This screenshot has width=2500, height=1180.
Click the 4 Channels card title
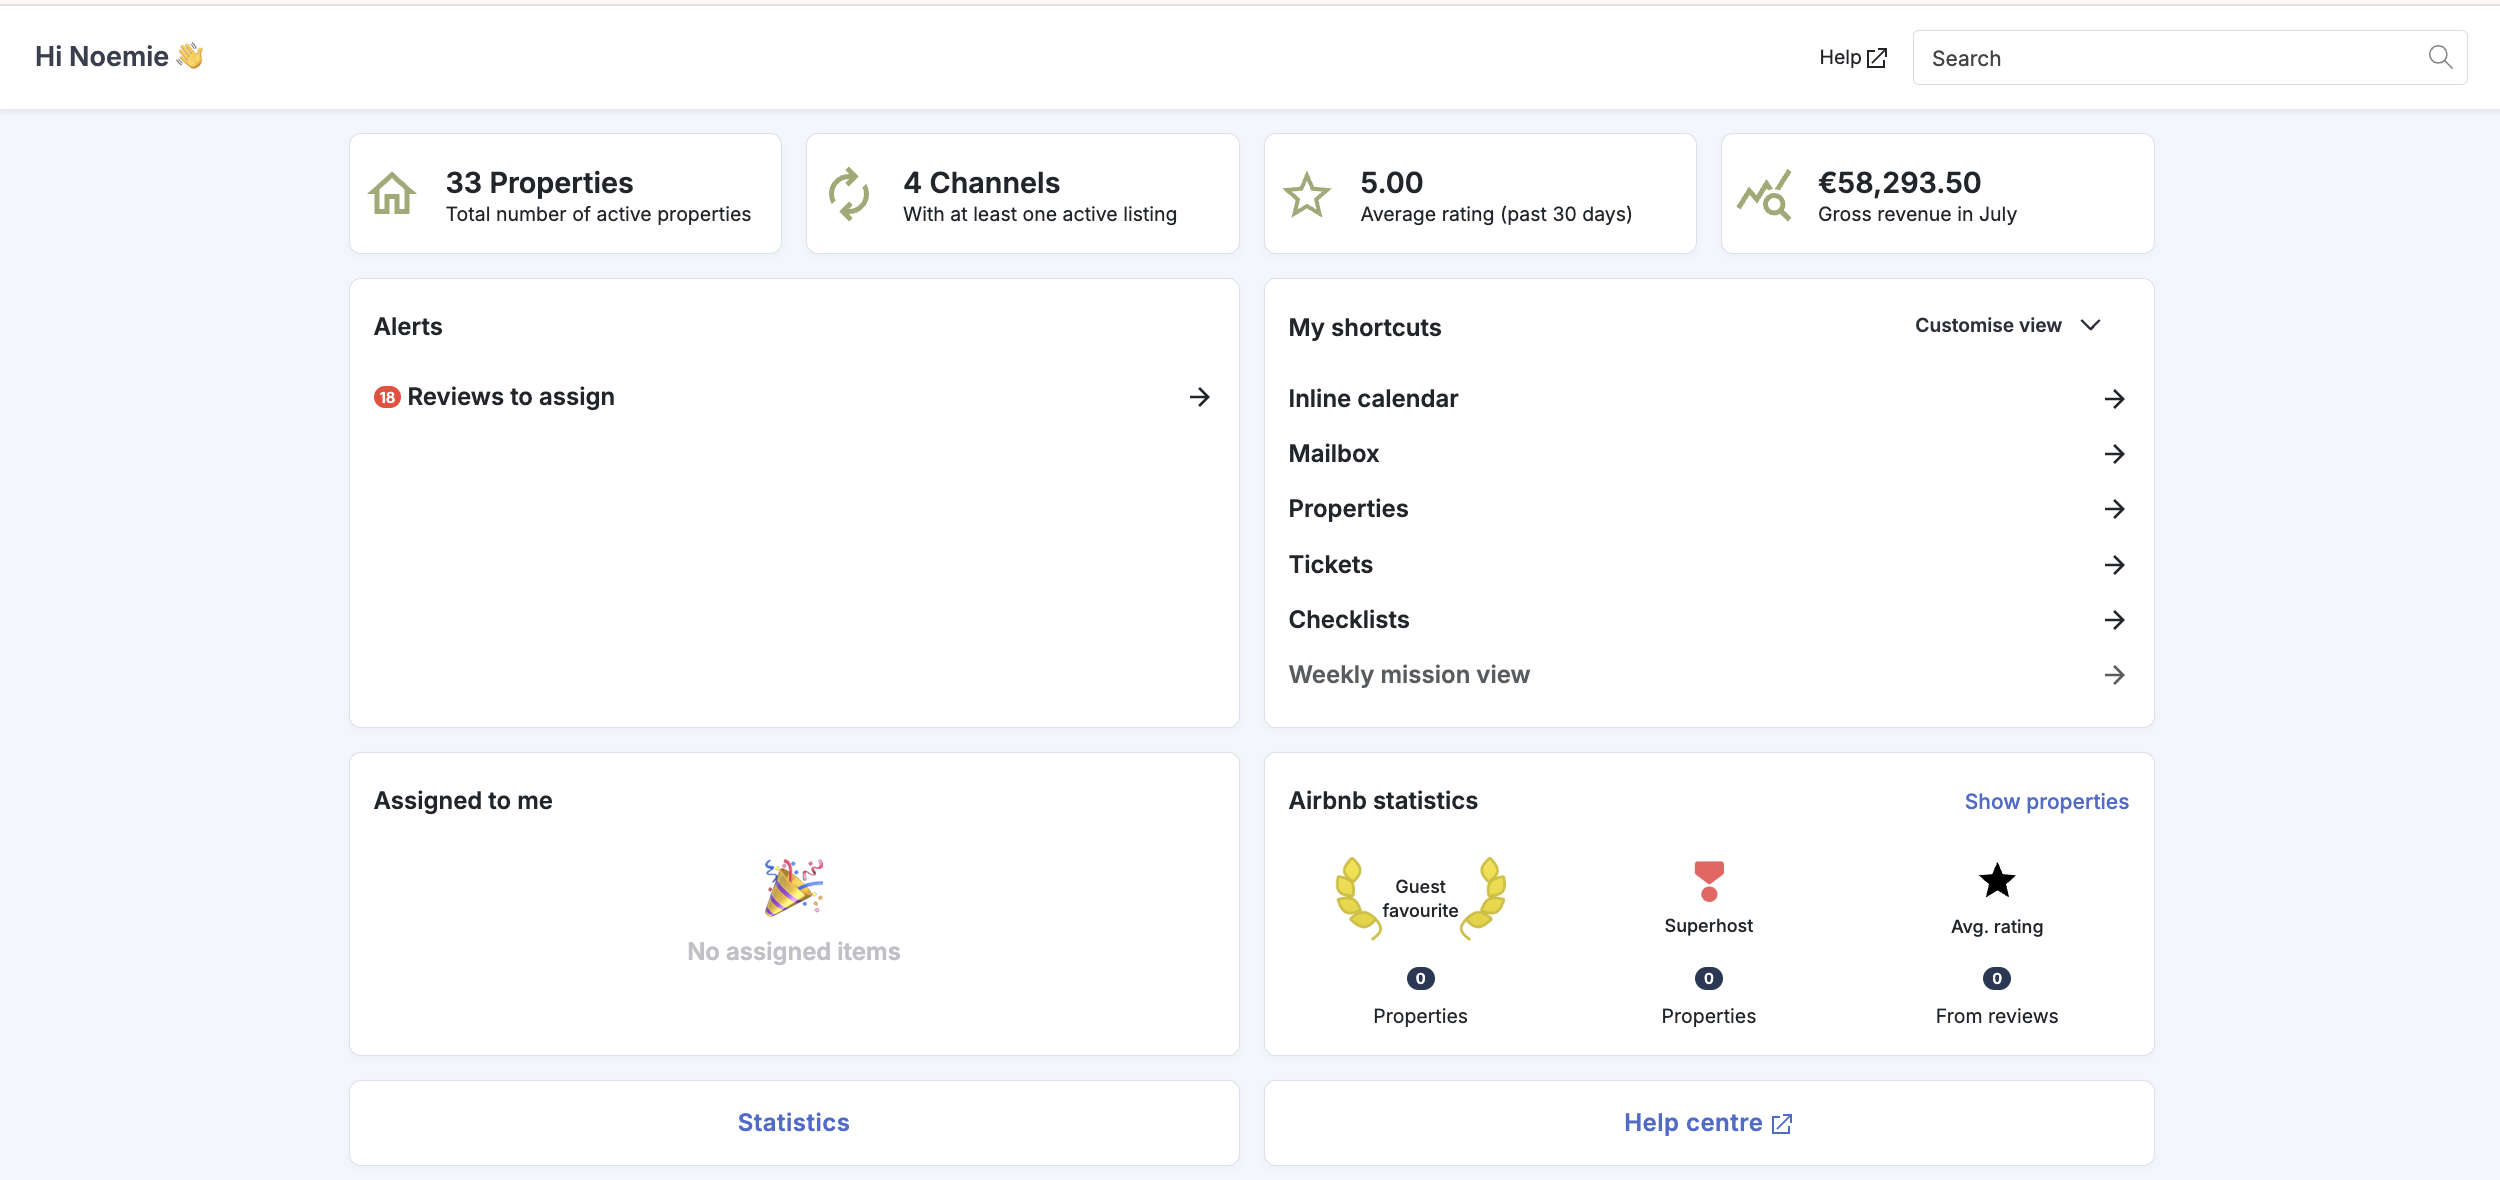(981, 182)
